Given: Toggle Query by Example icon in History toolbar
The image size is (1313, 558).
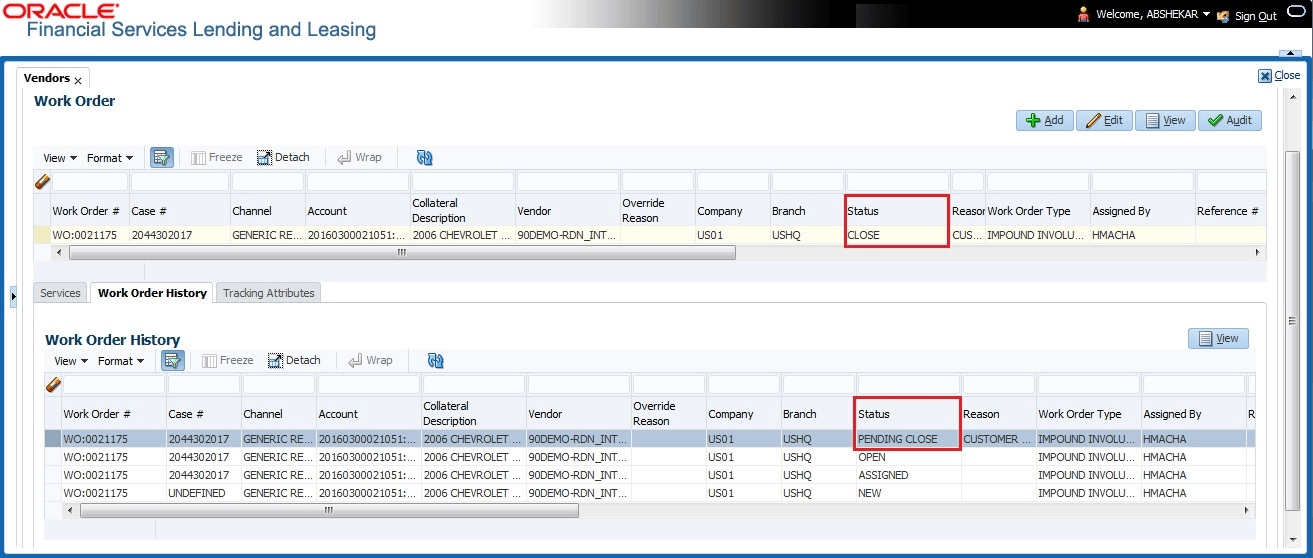Looking at the screenshot, I should pyautogui.click(x=173, y=360).
